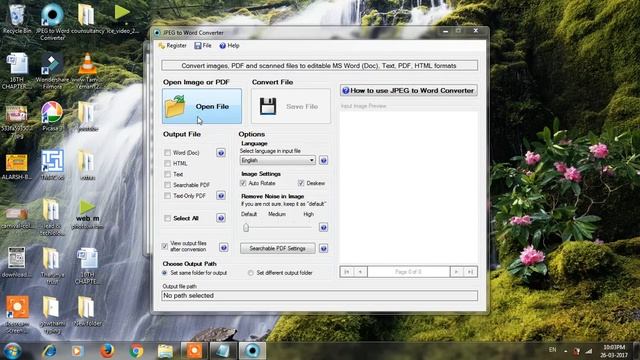Click help icon beside Word (Doc)
The height and width of the screenshot is (360, 640).
(221, 153)
